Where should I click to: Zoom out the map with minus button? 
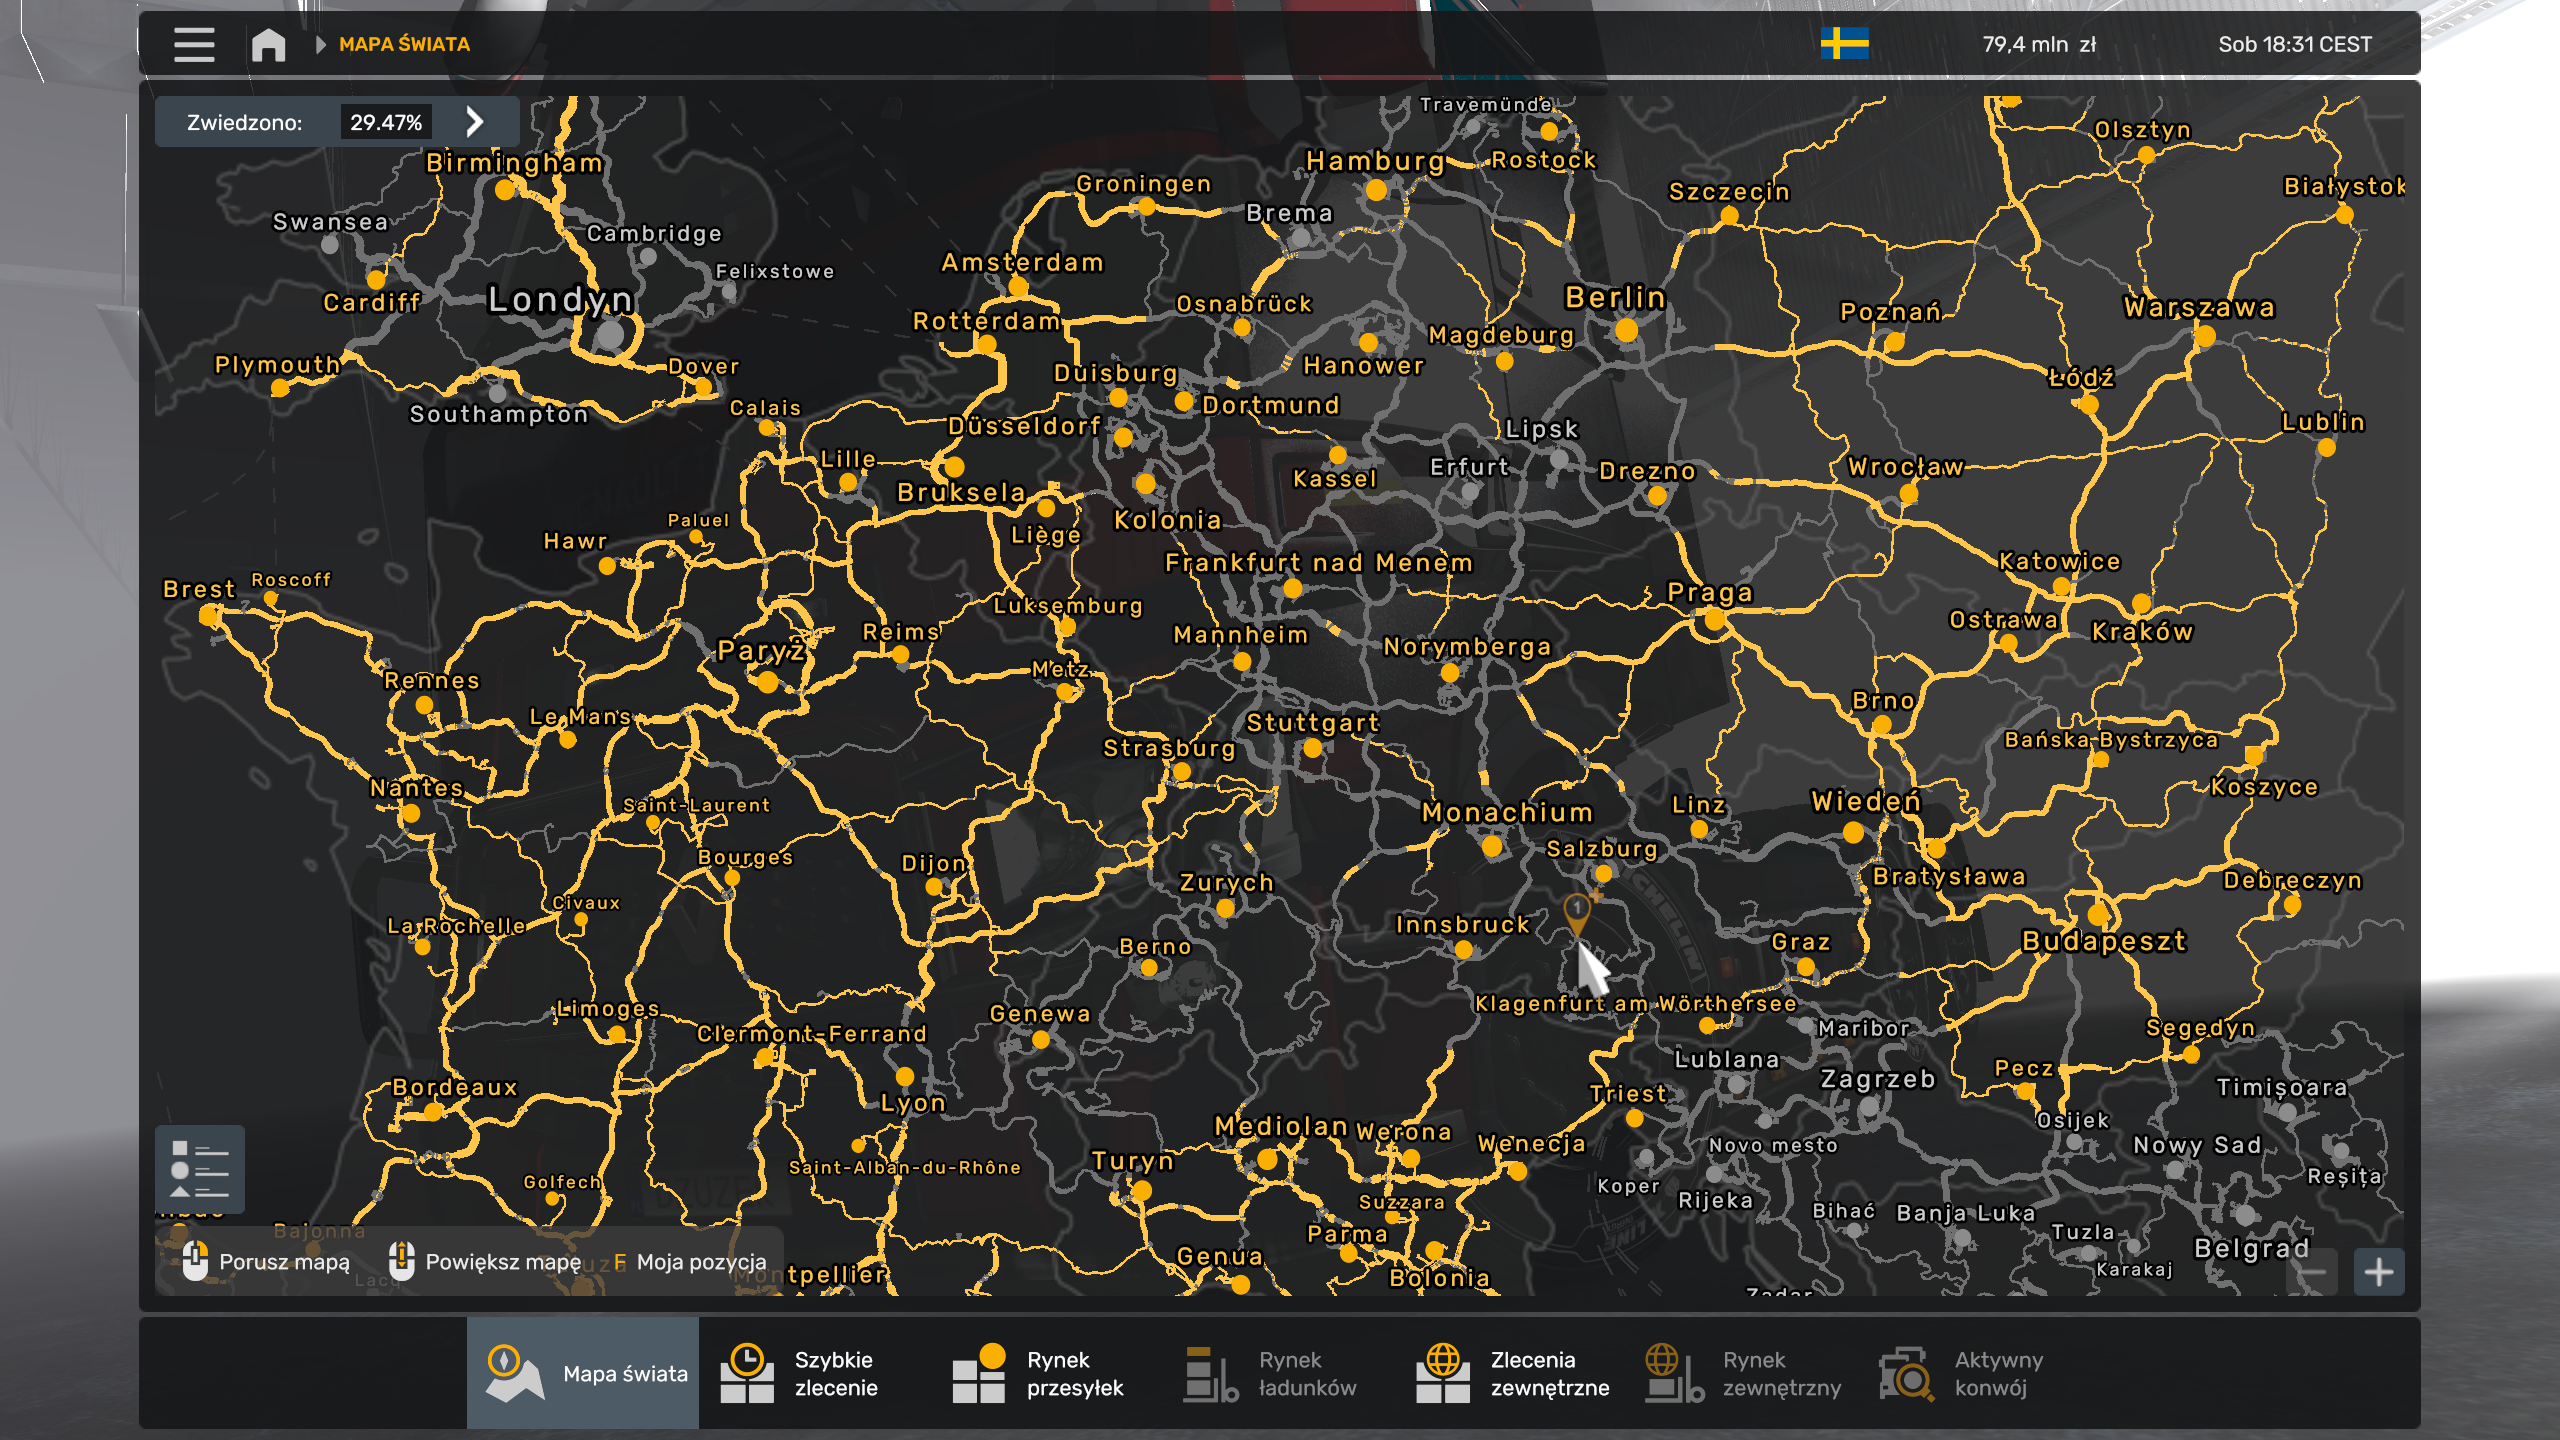pos(2314,1272)
